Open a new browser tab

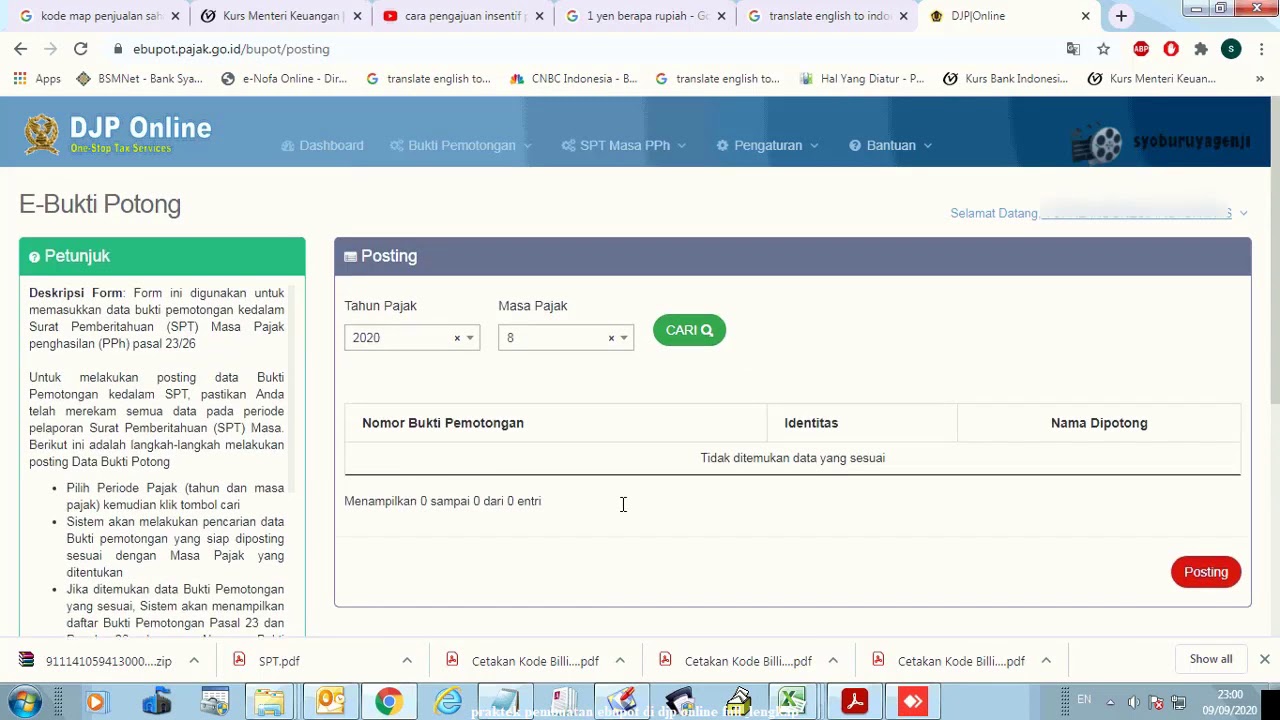click(x=1121, y=16)
